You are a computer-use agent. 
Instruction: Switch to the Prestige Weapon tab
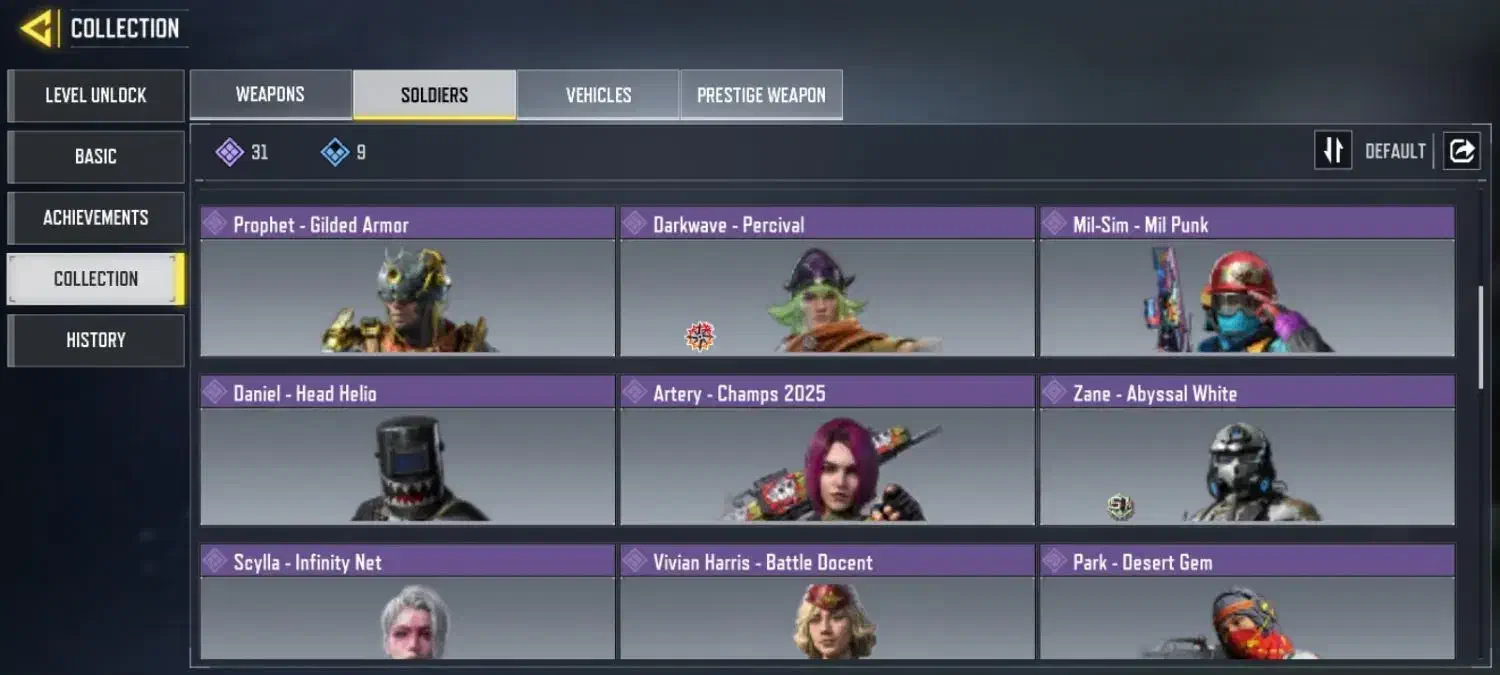(x=761, y=95)
